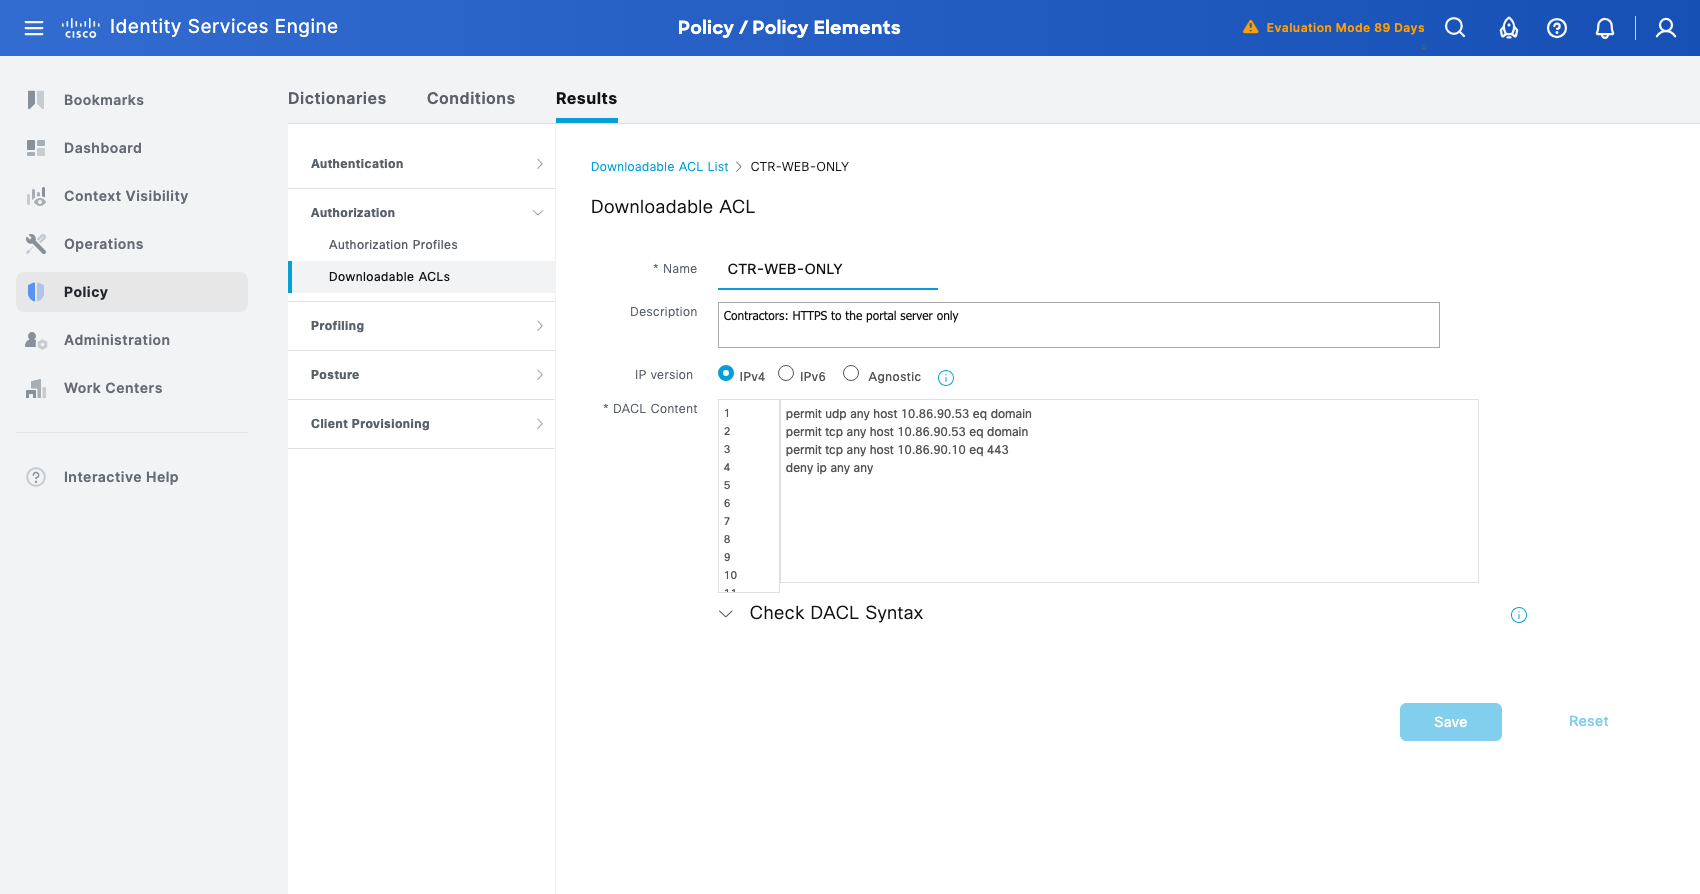This screenshot has height=894, width=1700.
Task: Open Authorization Profiles in the tree
Action: (393, 245)
